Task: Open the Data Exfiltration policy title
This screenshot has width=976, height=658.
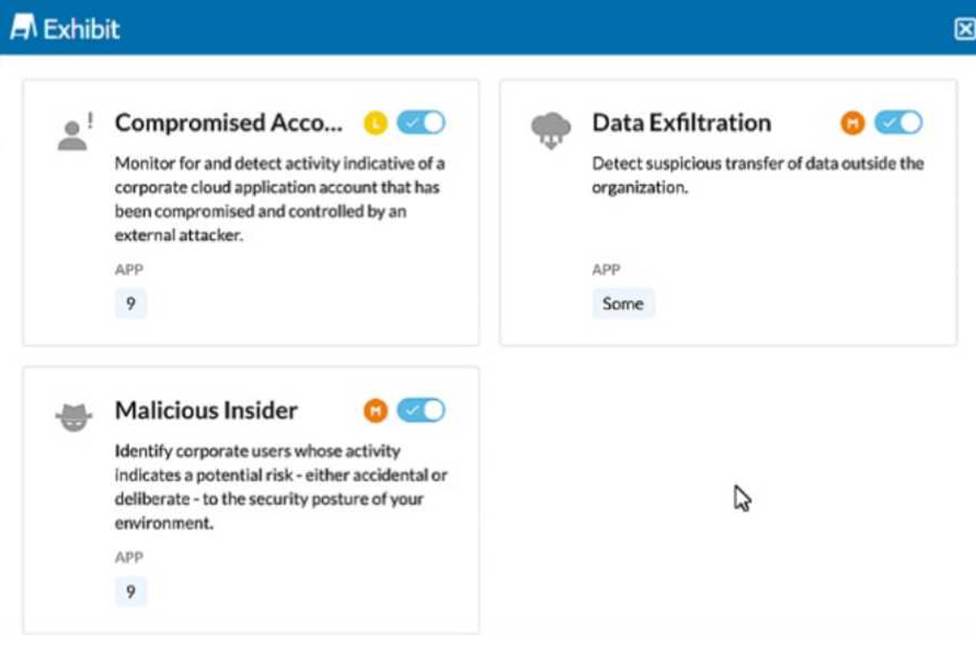Action: 681,123
